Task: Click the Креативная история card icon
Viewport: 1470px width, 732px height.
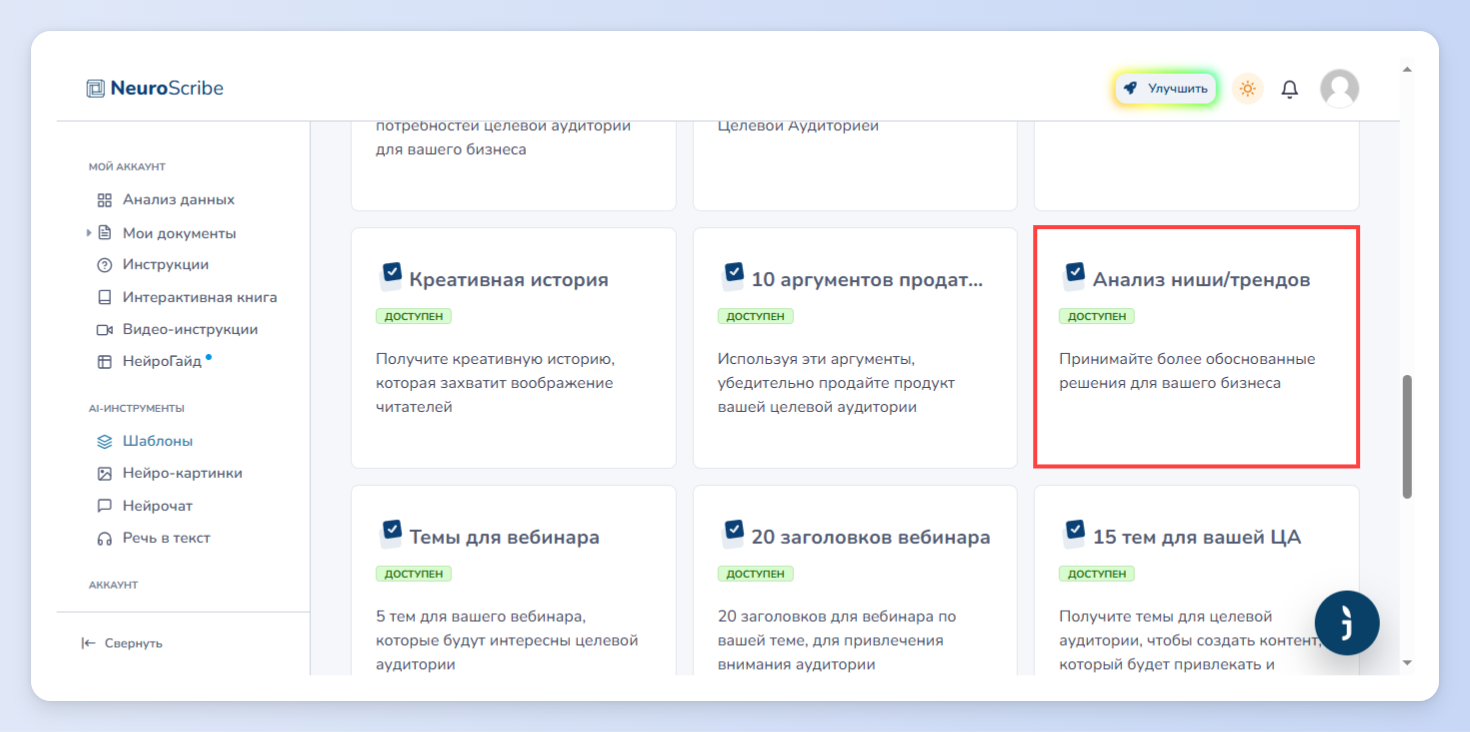Action: point(391,275)
